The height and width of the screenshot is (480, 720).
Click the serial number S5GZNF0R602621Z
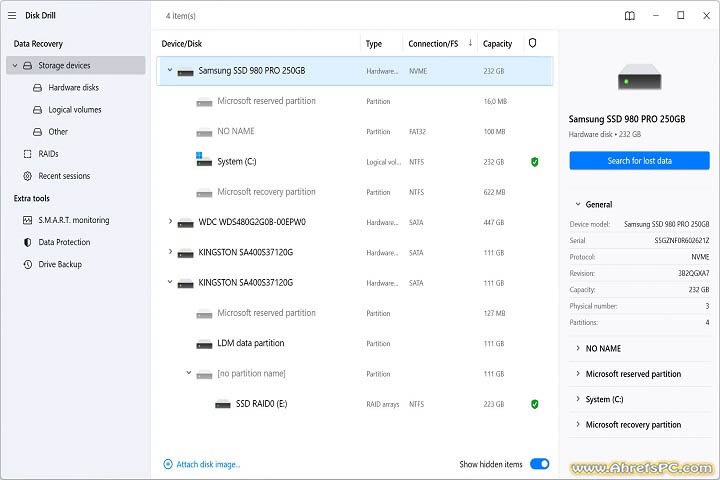pyautogui.click(x=681, y=240)
